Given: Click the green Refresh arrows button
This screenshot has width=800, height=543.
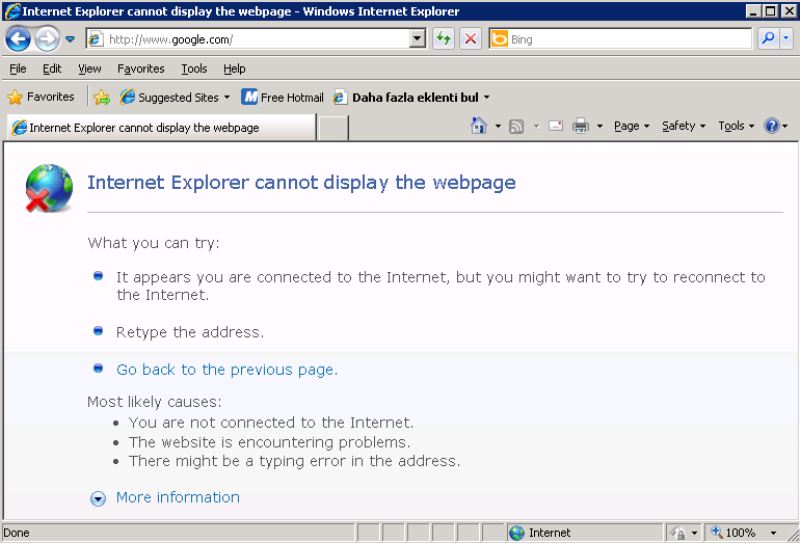Looking at the screenshot, I should pyautogui.click(x=443, y=39).
